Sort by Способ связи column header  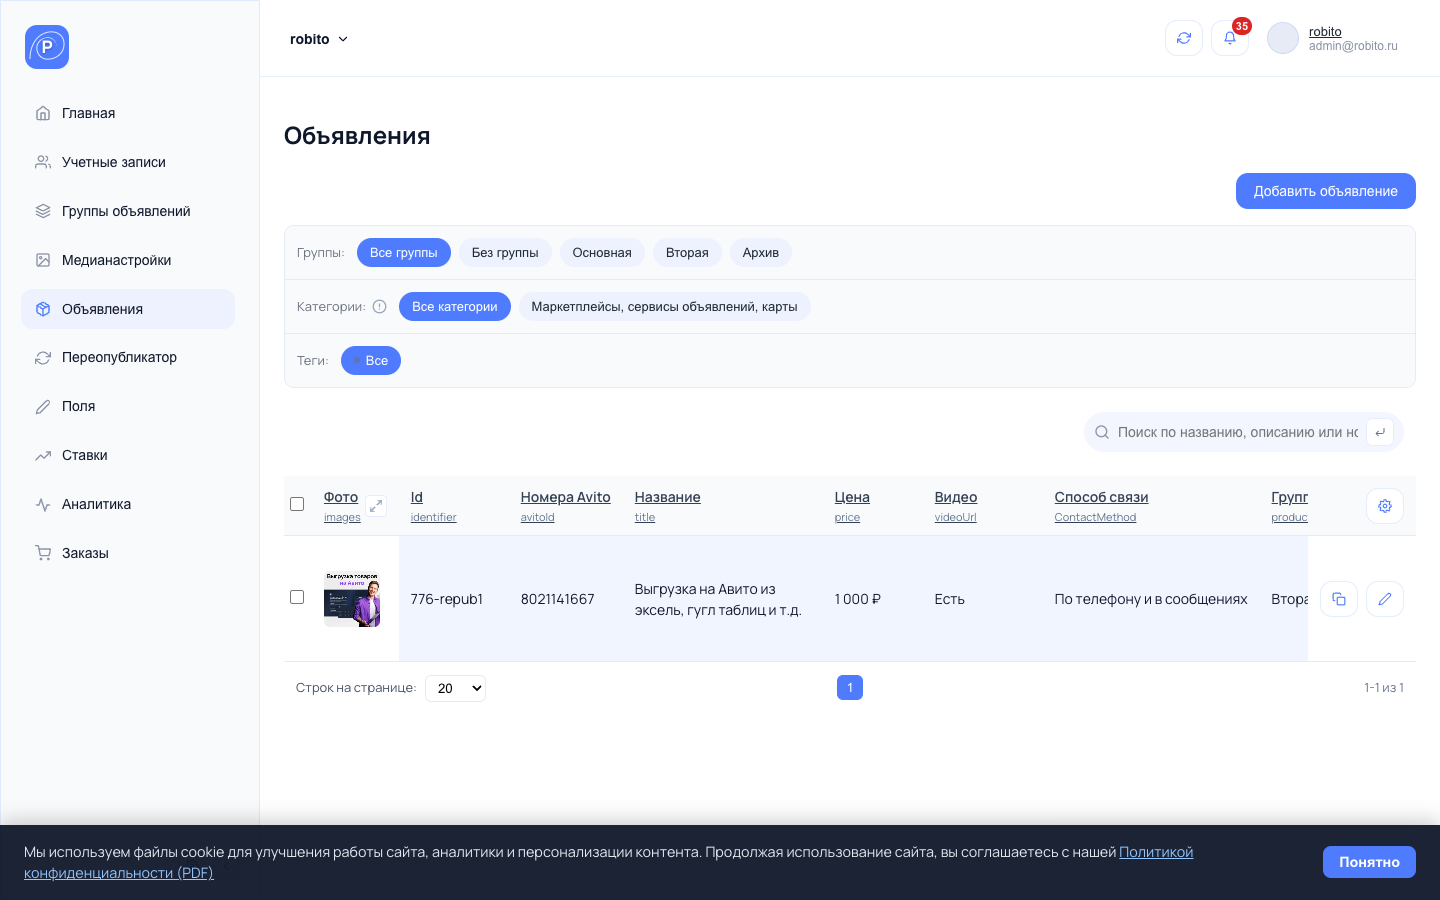1102,497
